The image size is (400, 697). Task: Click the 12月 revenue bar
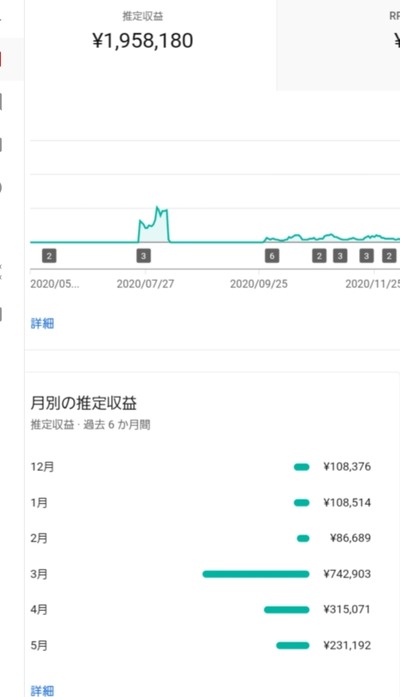(x=301, y=467)
